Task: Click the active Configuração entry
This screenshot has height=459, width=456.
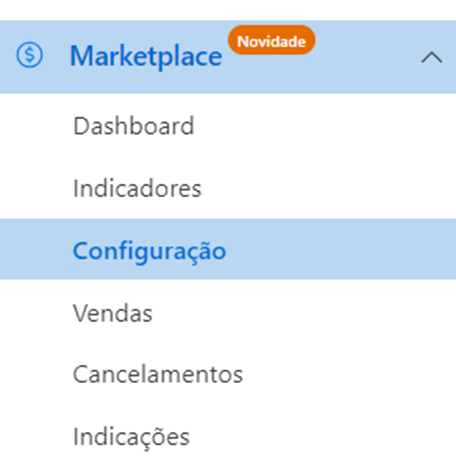Action: (149, 251)
